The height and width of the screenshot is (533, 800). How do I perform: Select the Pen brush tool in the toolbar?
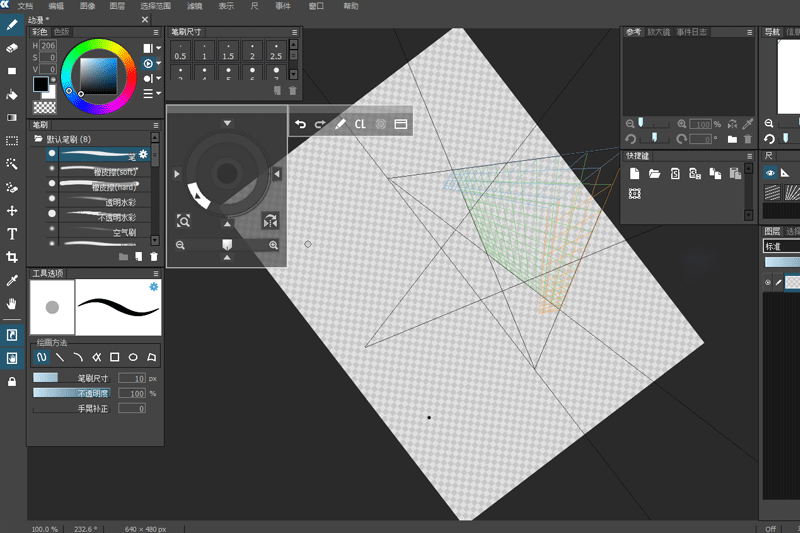pos(12,25)
